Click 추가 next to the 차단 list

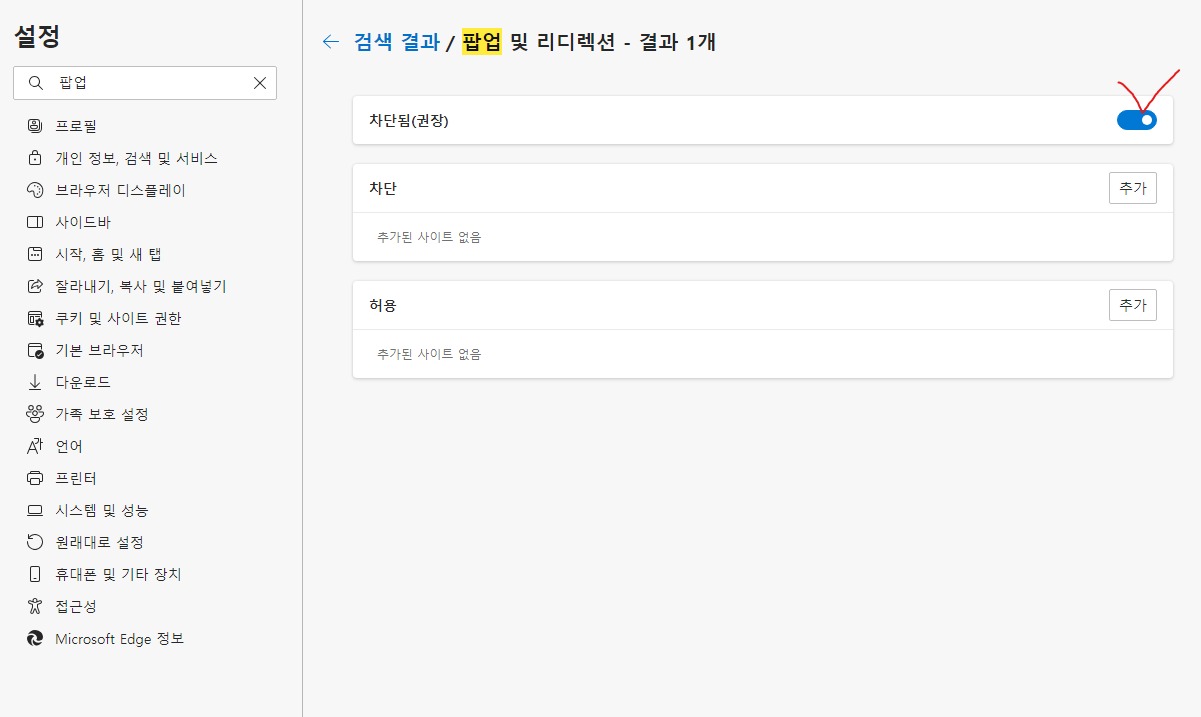(x=1132, y=187)
